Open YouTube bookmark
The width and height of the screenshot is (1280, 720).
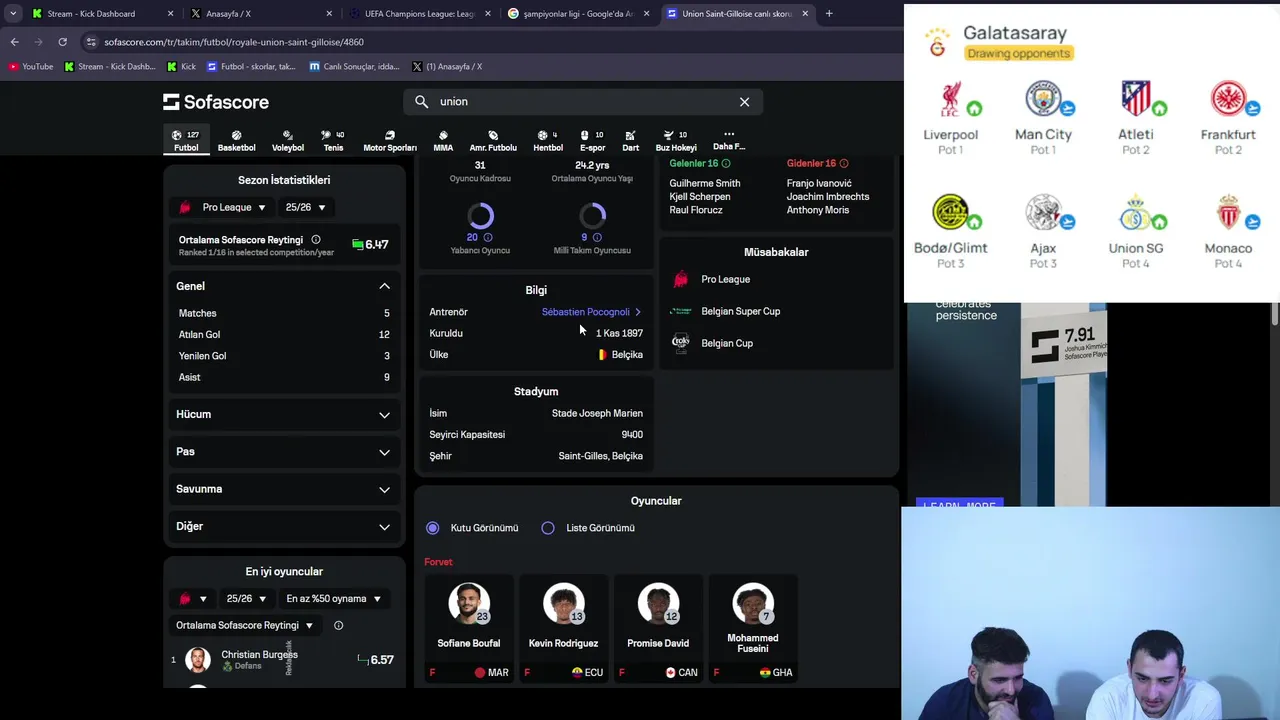pos(30,66)
